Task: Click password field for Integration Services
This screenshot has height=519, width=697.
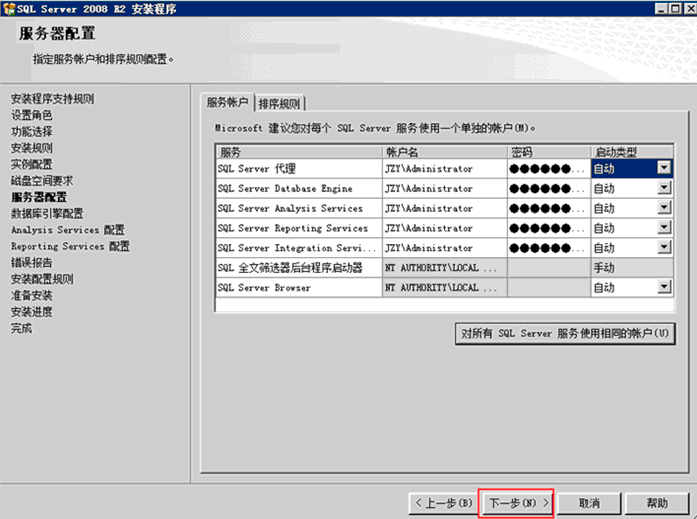Action: [549, 248]
